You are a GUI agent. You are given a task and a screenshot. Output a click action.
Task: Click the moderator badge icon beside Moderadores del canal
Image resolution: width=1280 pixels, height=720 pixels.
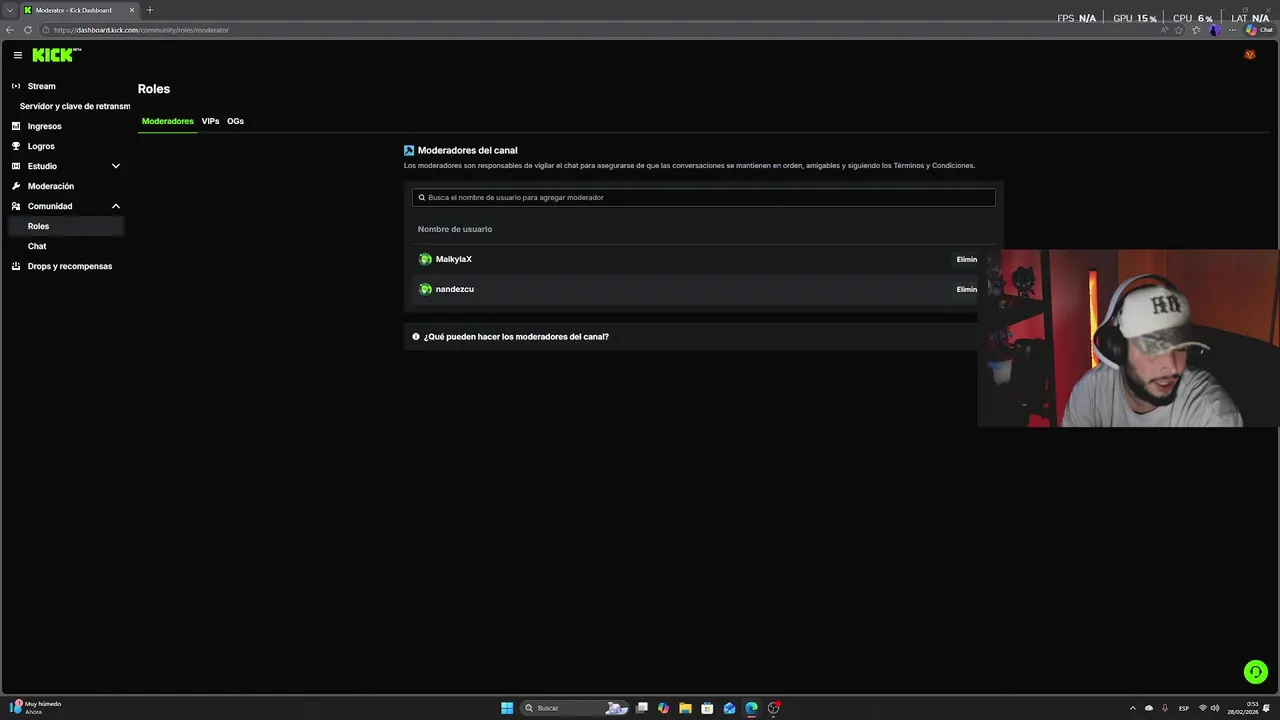coord(409,151)
